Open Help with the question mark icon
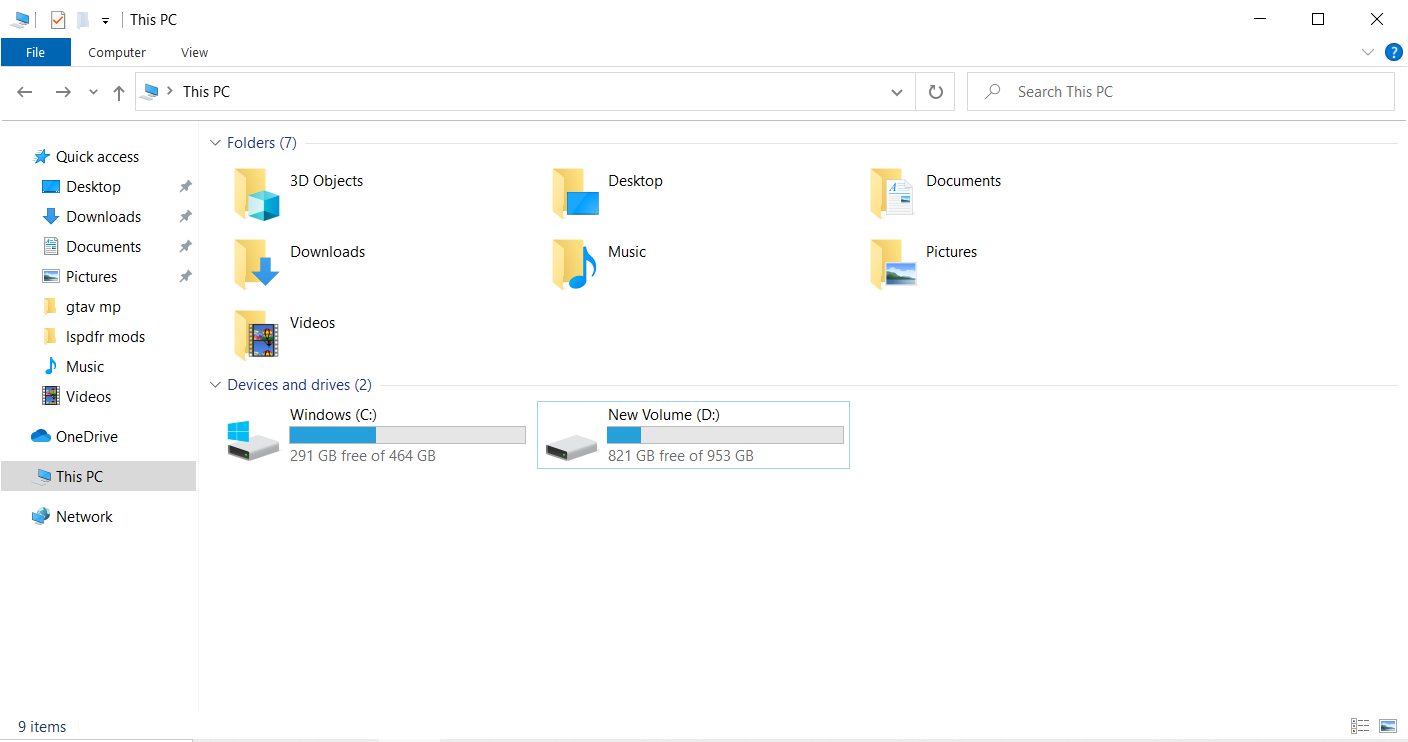The image size is (1408, 742). click(1393, 52)
